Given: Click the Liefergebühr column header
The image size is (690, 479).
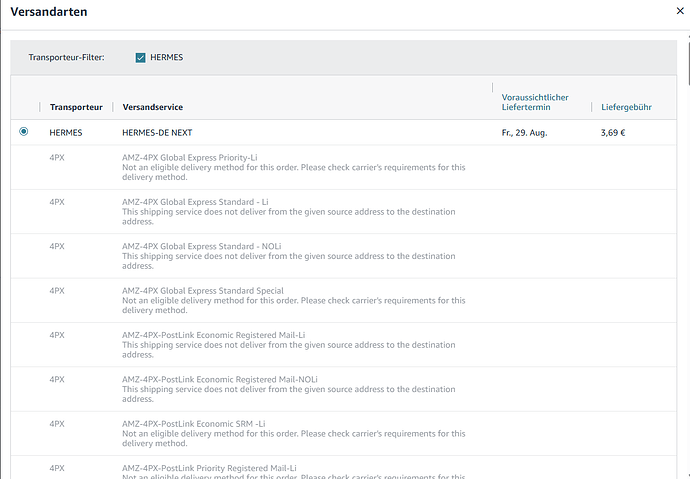Looking at the screenshot, I should [626, 107].
